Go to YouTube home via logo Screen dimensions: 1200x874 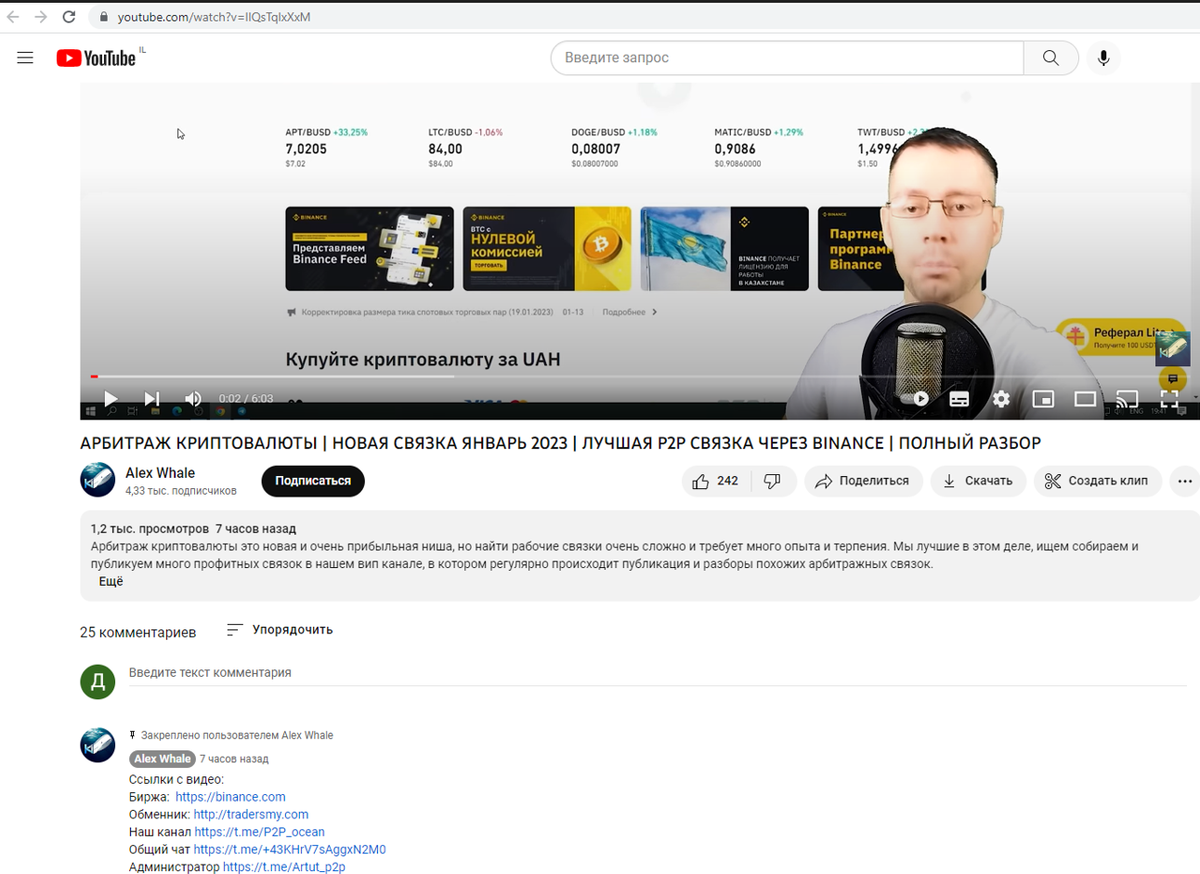[x=96, y=58]
